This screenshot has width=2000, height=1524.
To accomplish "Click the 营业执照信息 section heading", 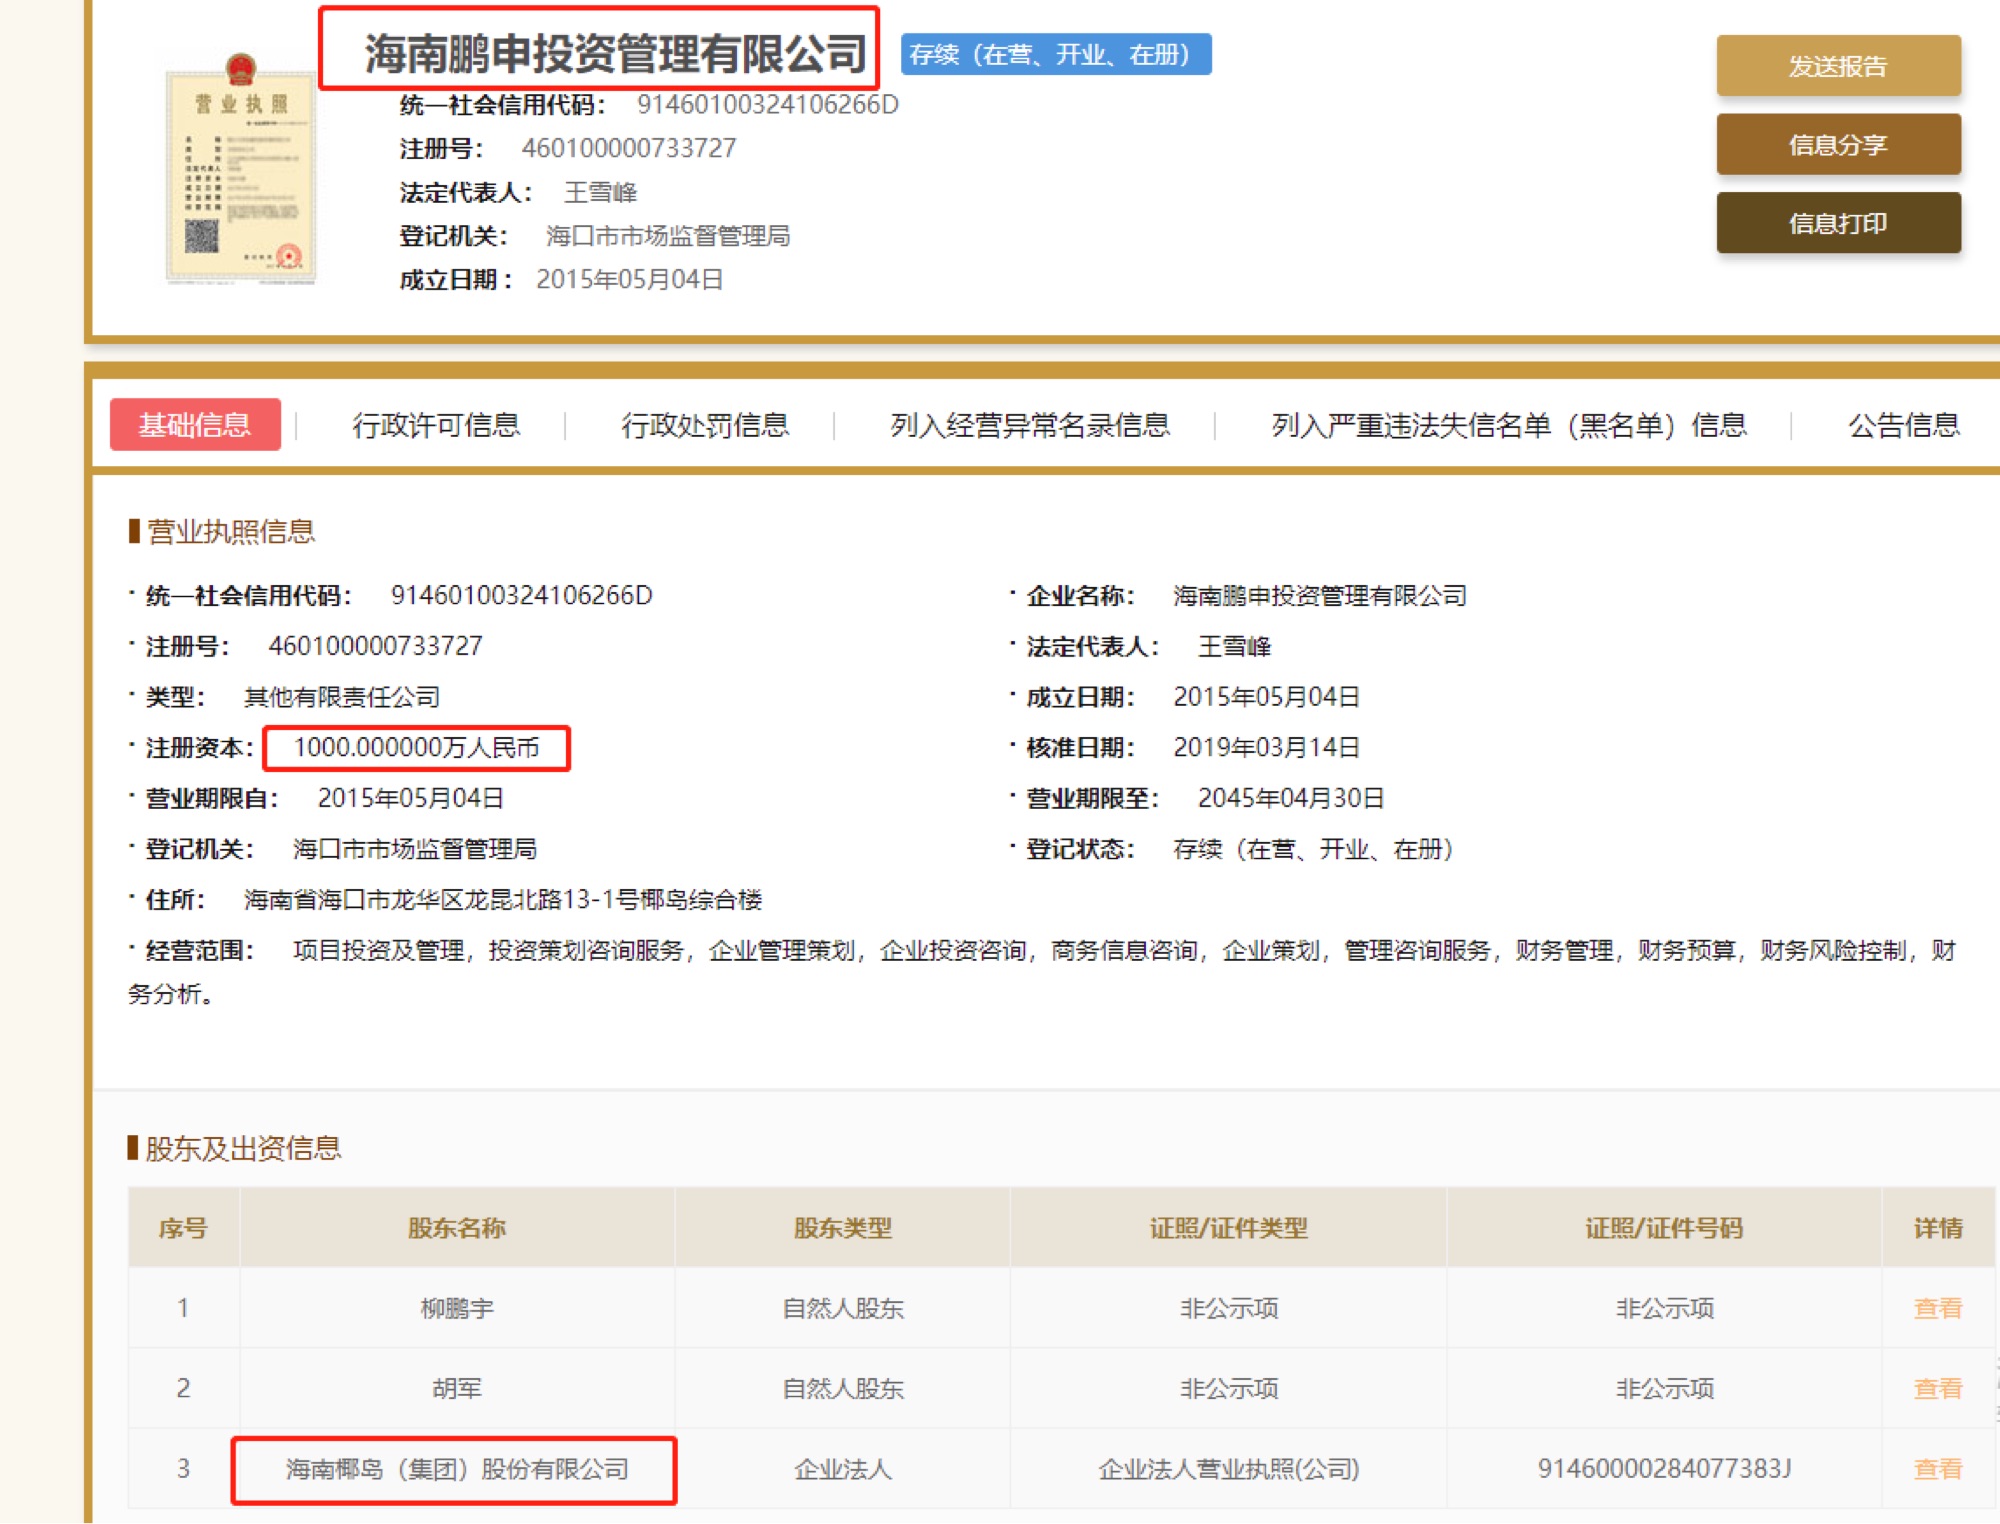I will pyautogui.click(x=231, y=531).
